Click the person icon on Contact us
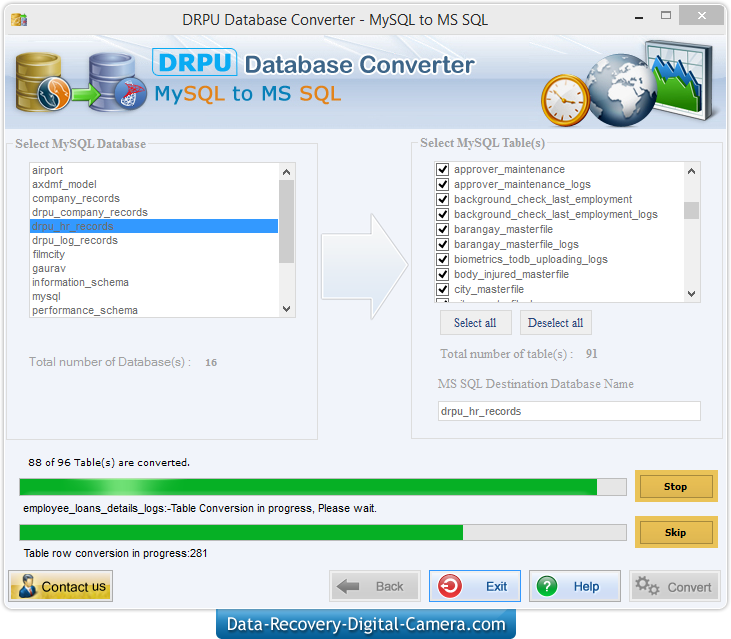 [x=28, y=586]
